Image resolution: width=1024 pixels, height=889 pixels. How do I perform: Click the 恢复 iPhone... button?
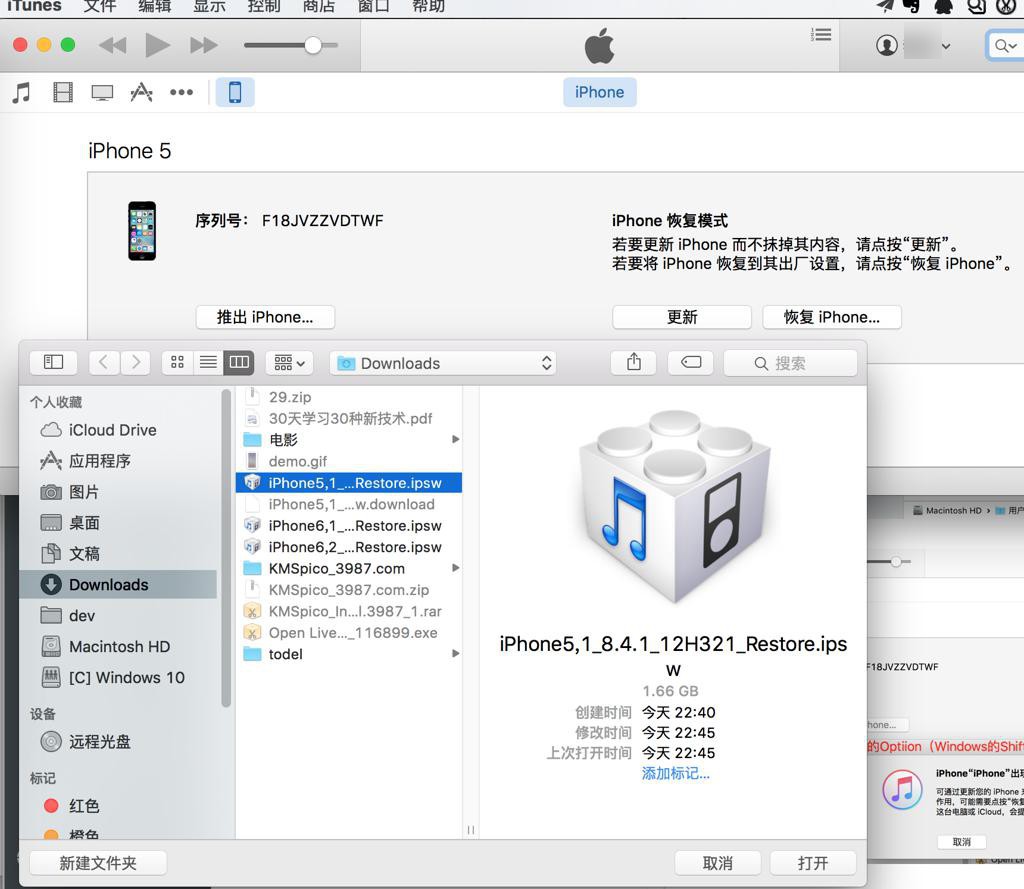click(832, 317)
